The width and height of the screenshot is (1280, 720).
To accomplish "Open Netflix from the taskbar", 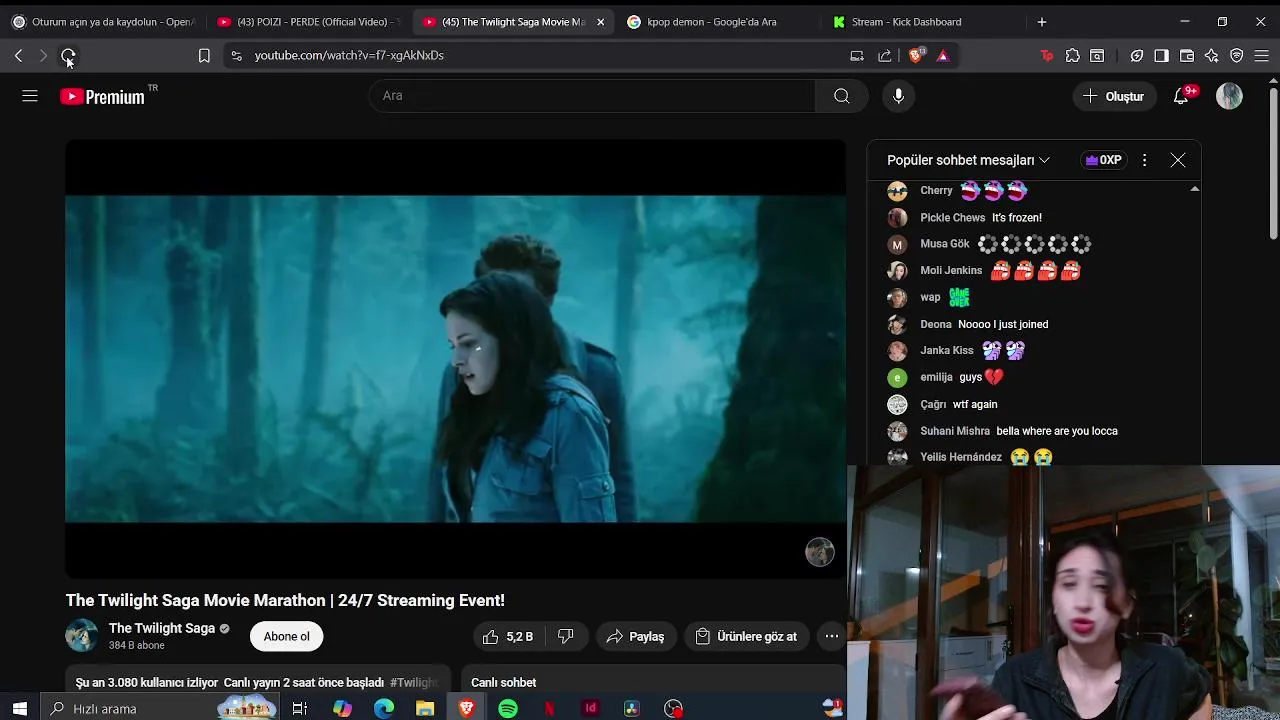I will [x=549, y=709].
